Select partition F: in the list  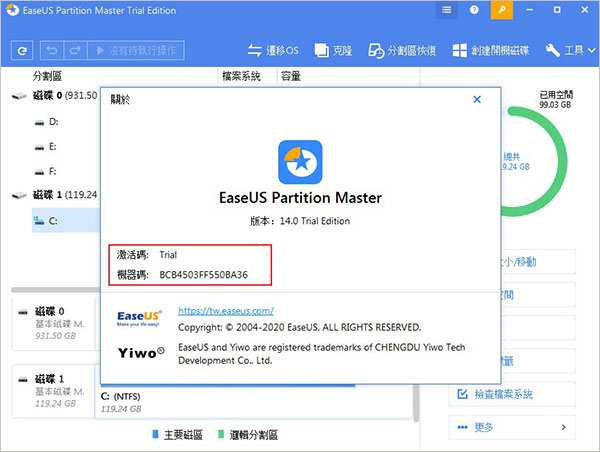(52, 171)
